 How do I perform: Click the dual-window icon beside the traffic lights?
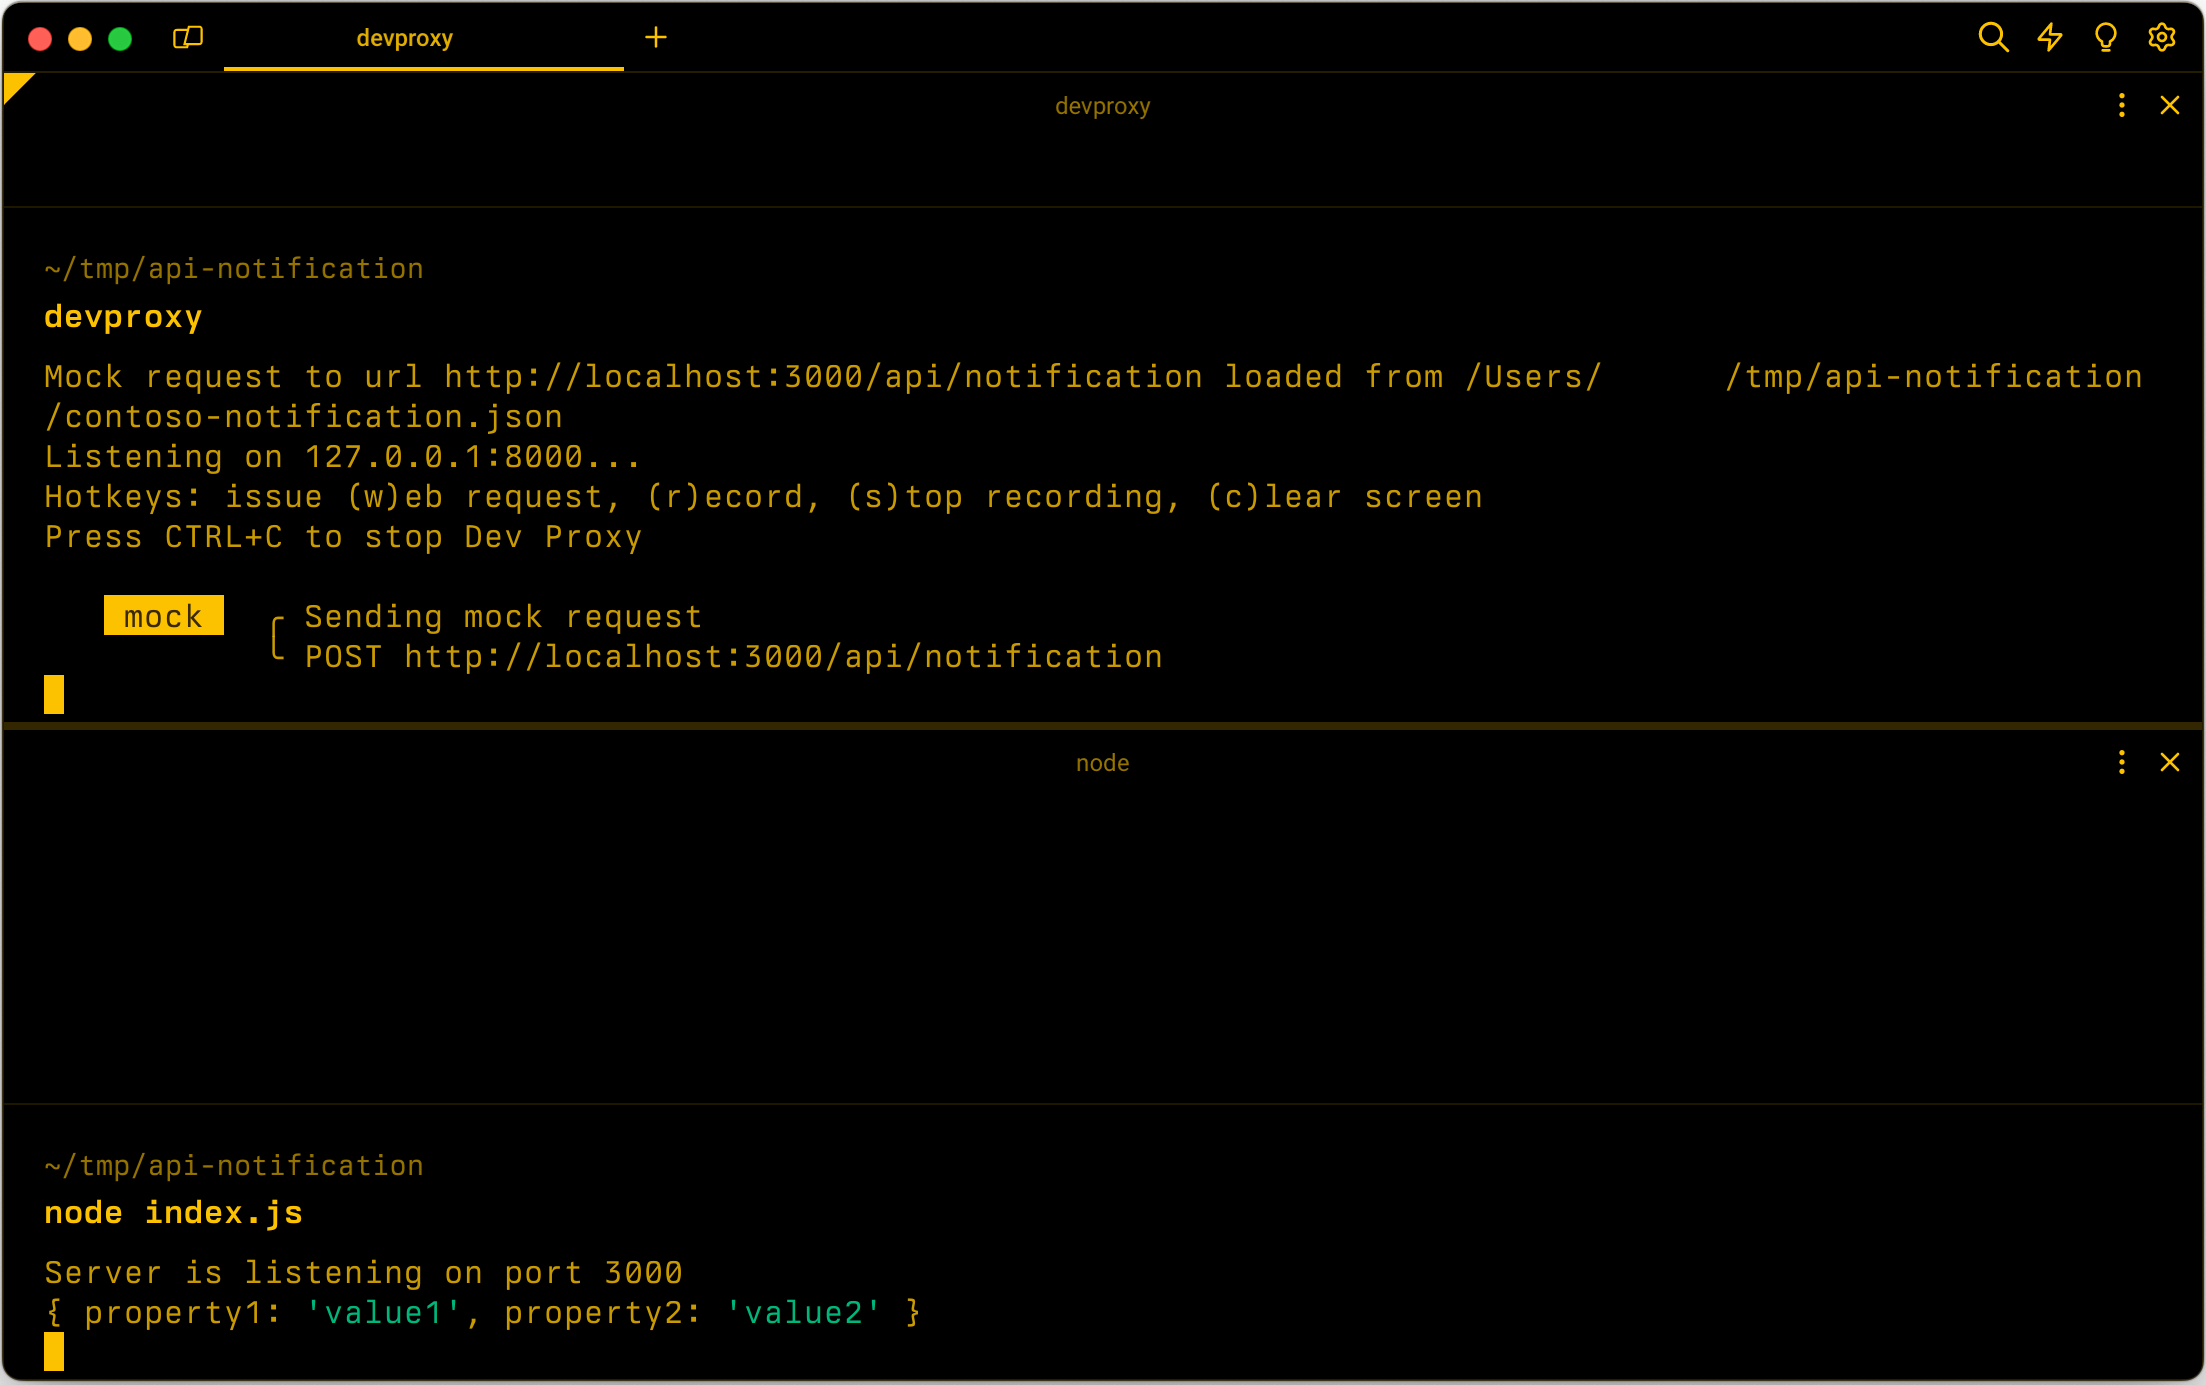[x=188, y=37]
